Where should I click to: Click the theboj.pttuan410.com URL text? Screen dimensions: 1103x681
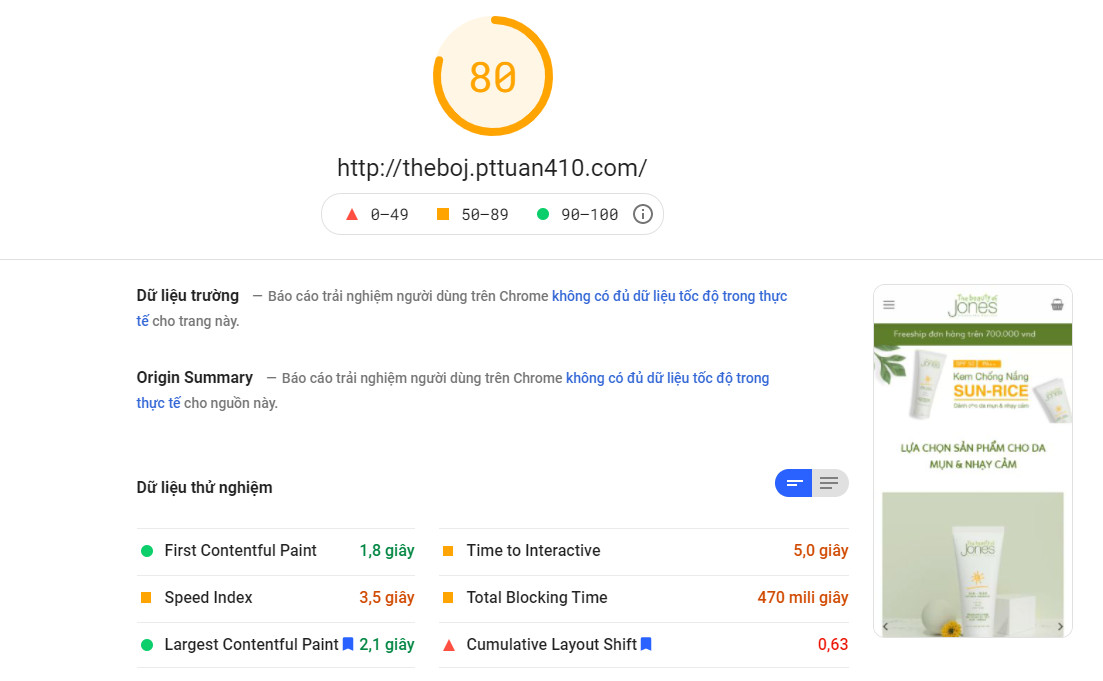pyautogui.click(x=491, y=168)
